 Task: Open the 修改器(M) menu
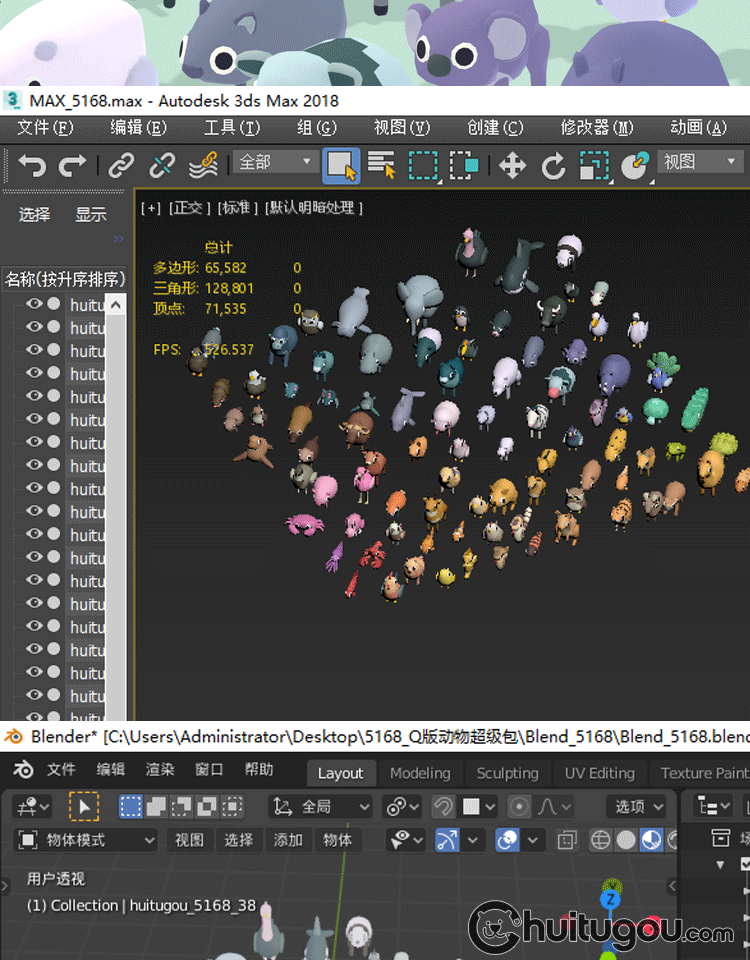tap(597, 128)
